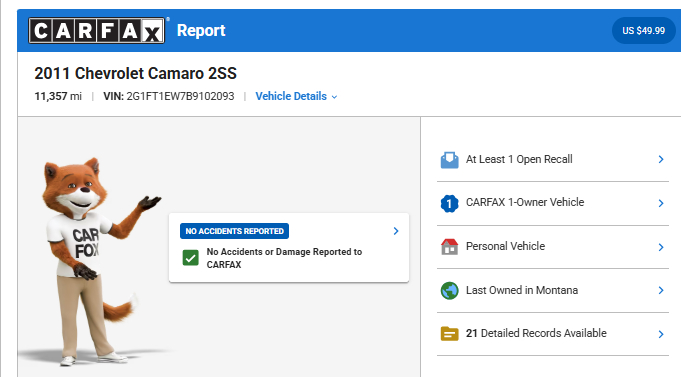Click No Accidents or Damage Reported text
681x377 pixels.
284,258
